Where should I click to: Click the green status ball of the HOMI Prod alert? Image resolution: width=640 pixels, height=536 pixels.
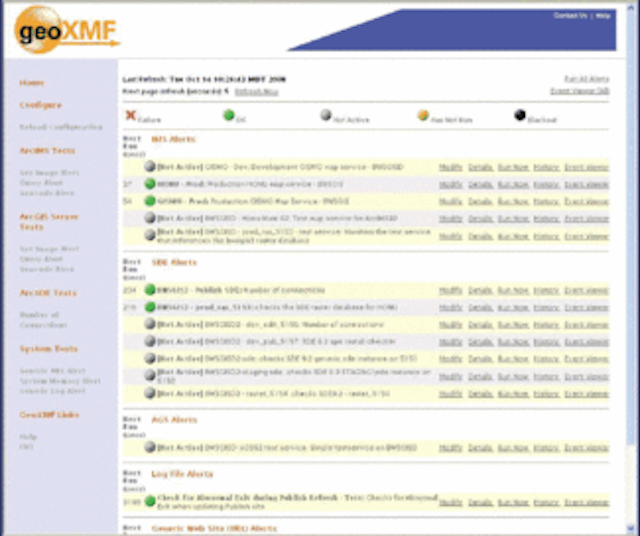click(150, 184)
